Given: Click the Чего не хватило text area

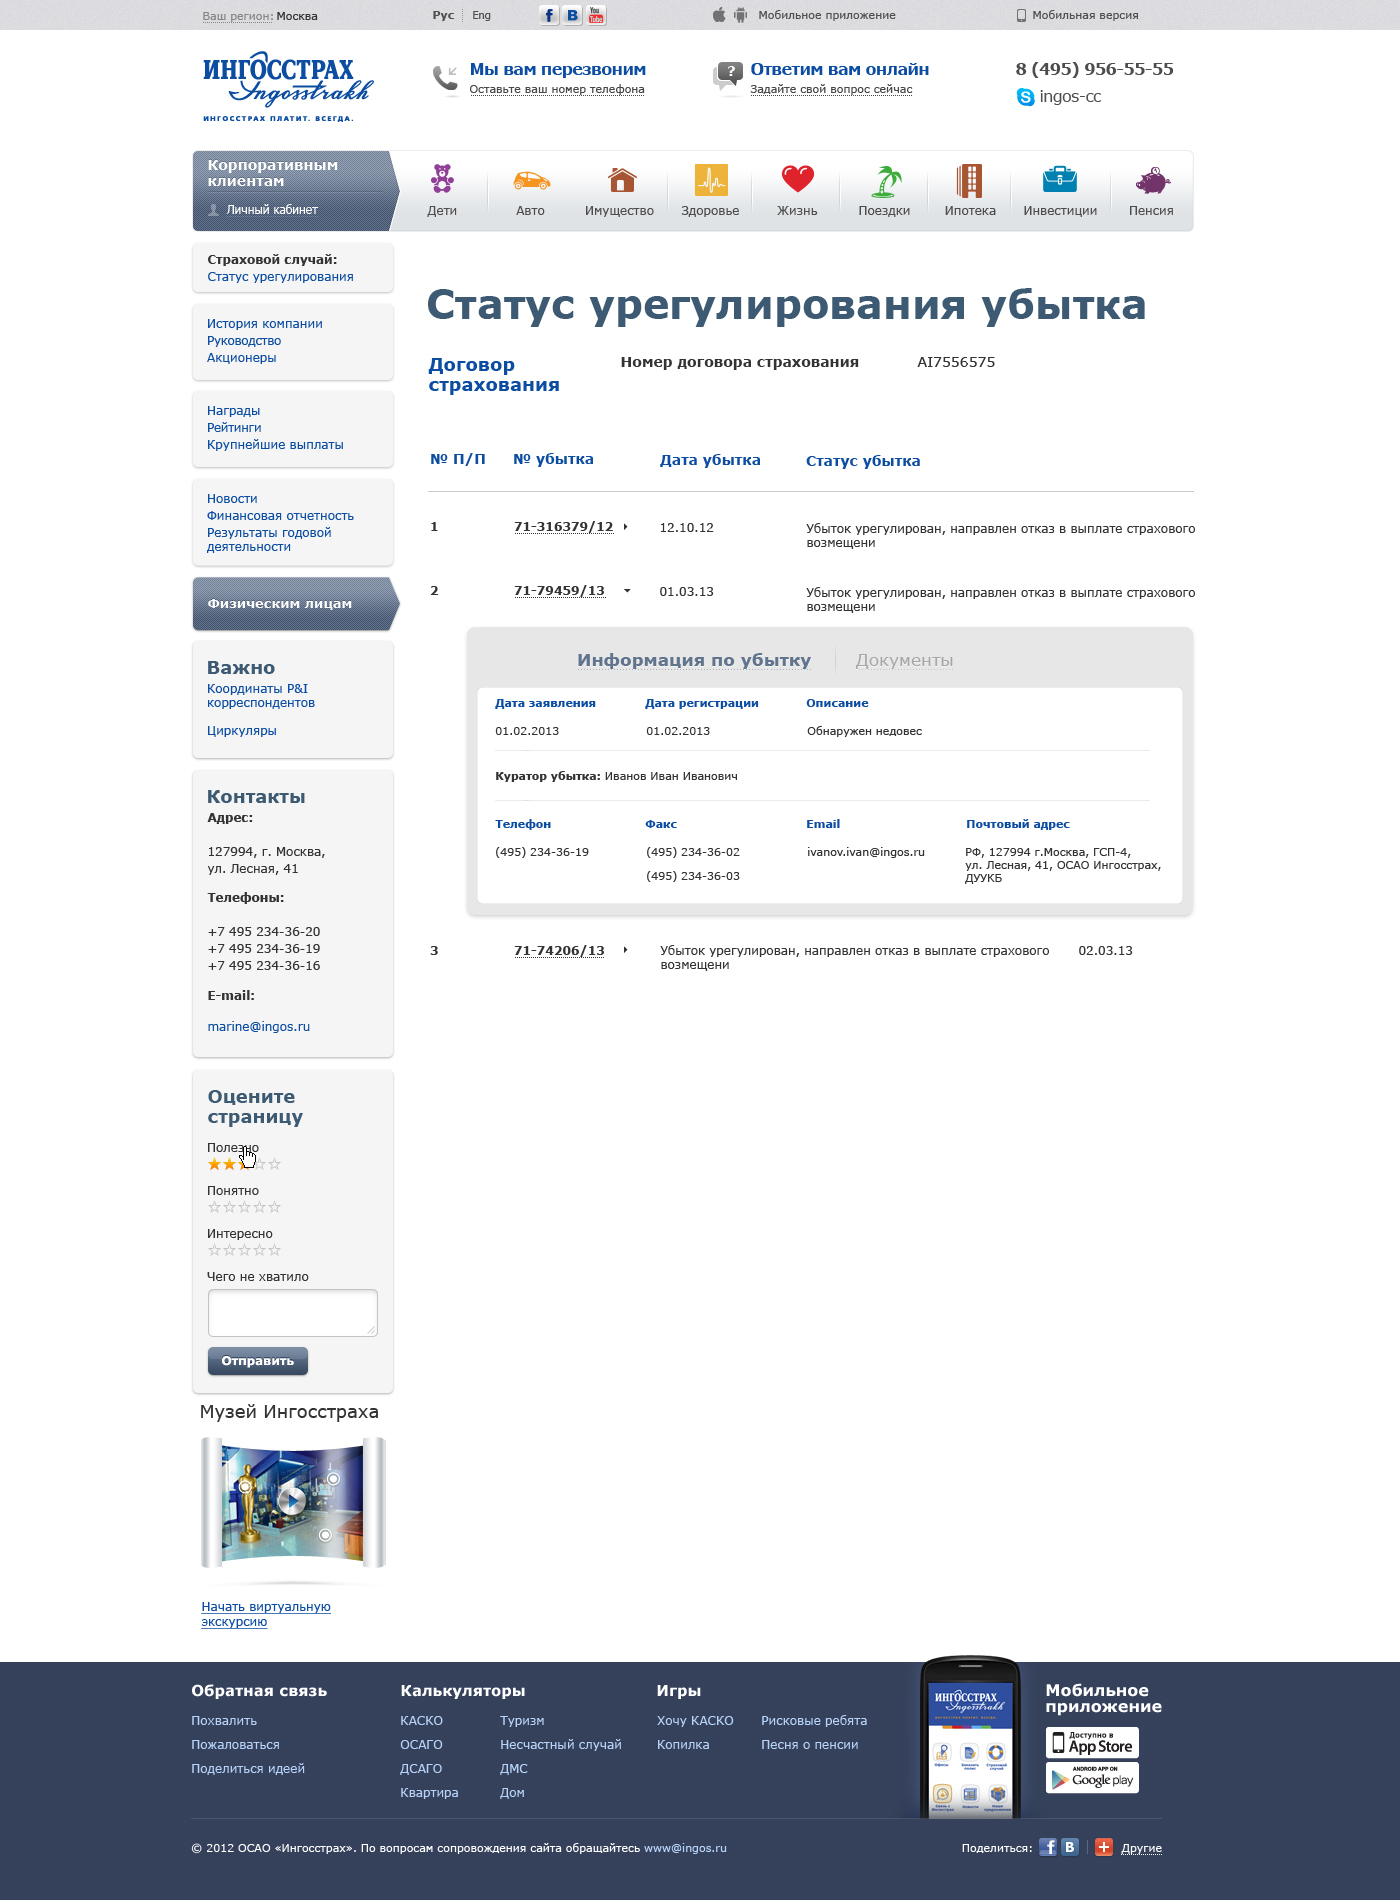Looking at the screenshot, I should (x=293, y=1313).
